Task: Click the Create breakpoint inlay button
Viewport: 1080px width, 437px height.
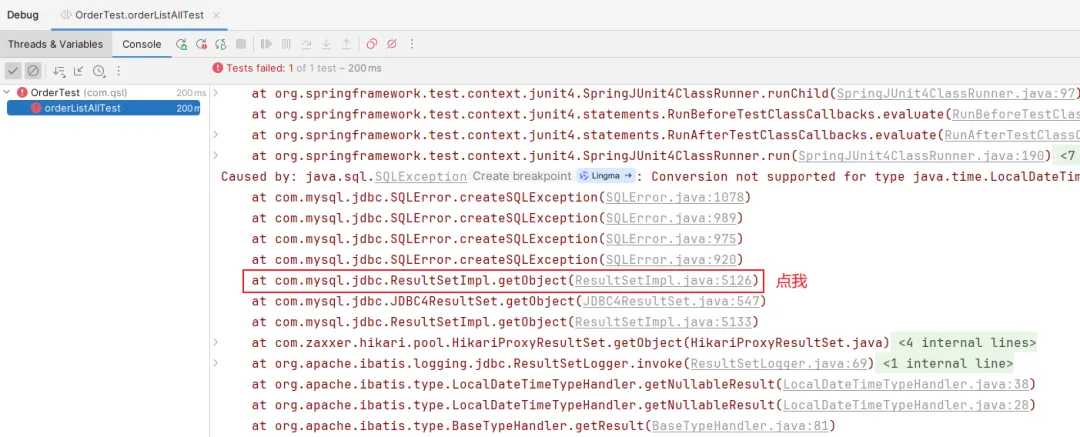Action: pyautogui.click(x=522, y=176)
